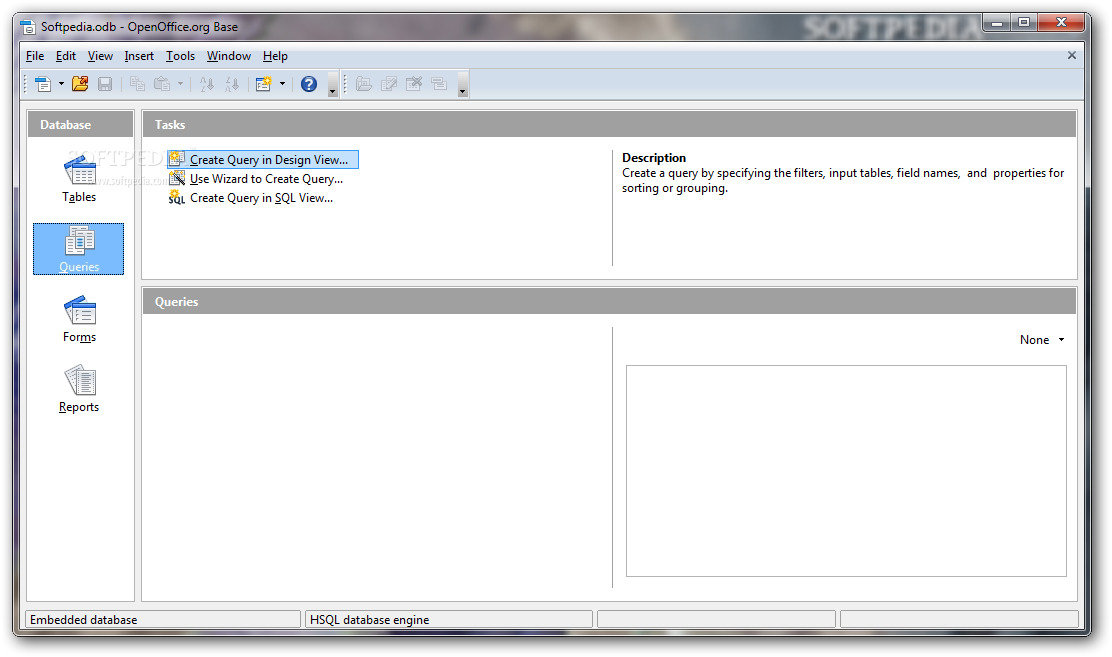Select Queries in the Database pane
This screenshot has width=1112, height=657.
click(x=79, y=249)
